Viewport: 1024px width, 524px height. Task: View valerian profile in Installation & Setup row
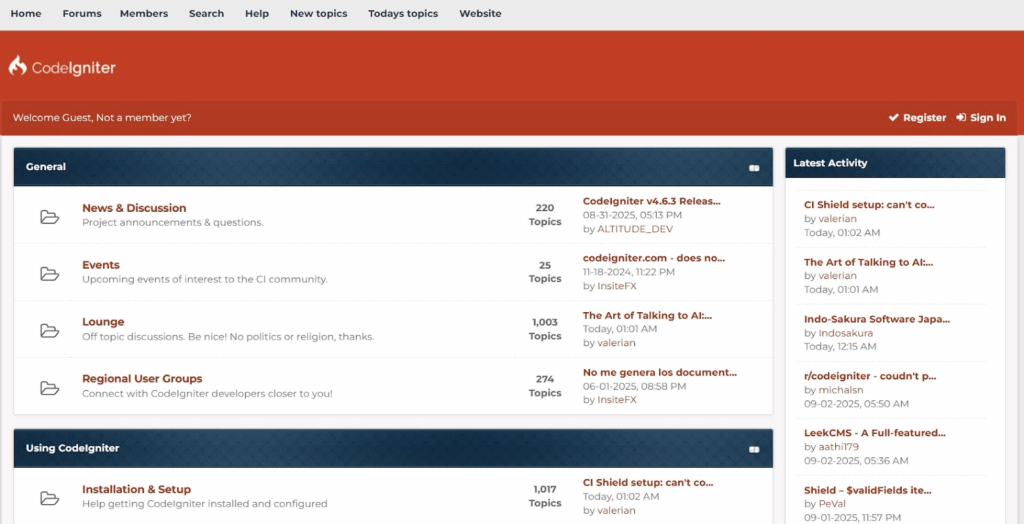click(616, 511)
